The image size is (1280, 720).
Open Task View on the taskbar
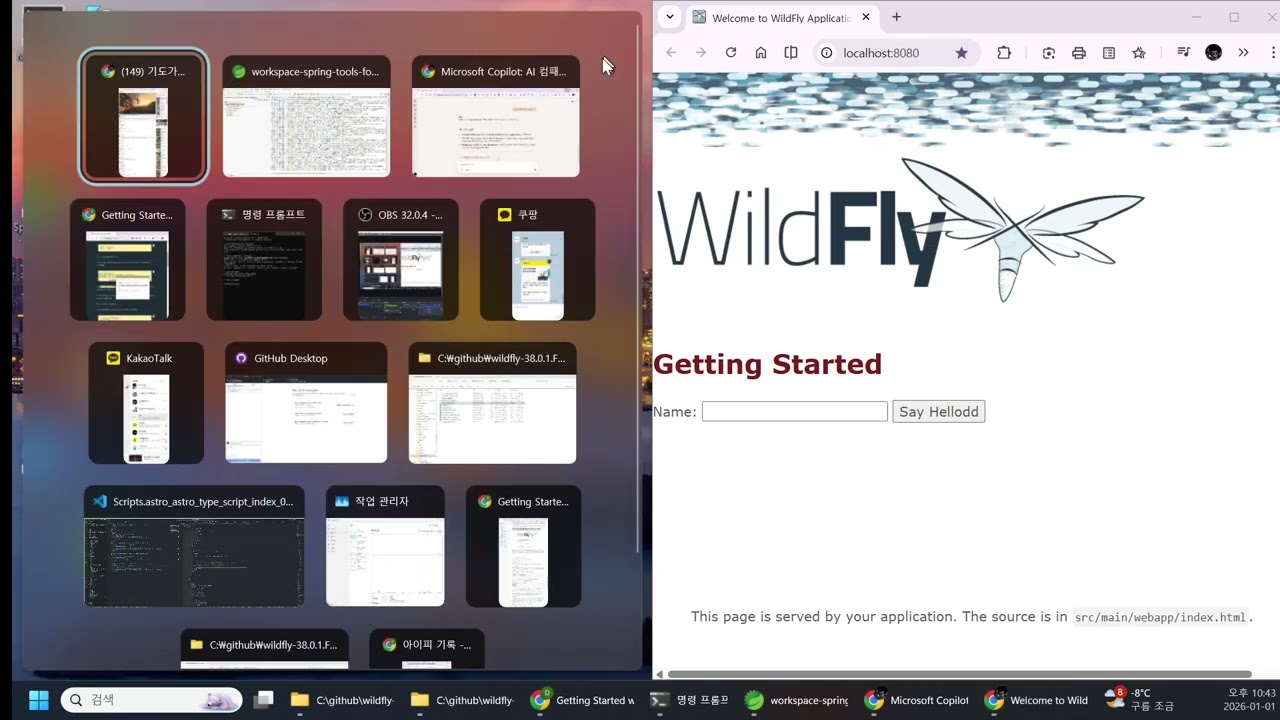coord(264,700)
